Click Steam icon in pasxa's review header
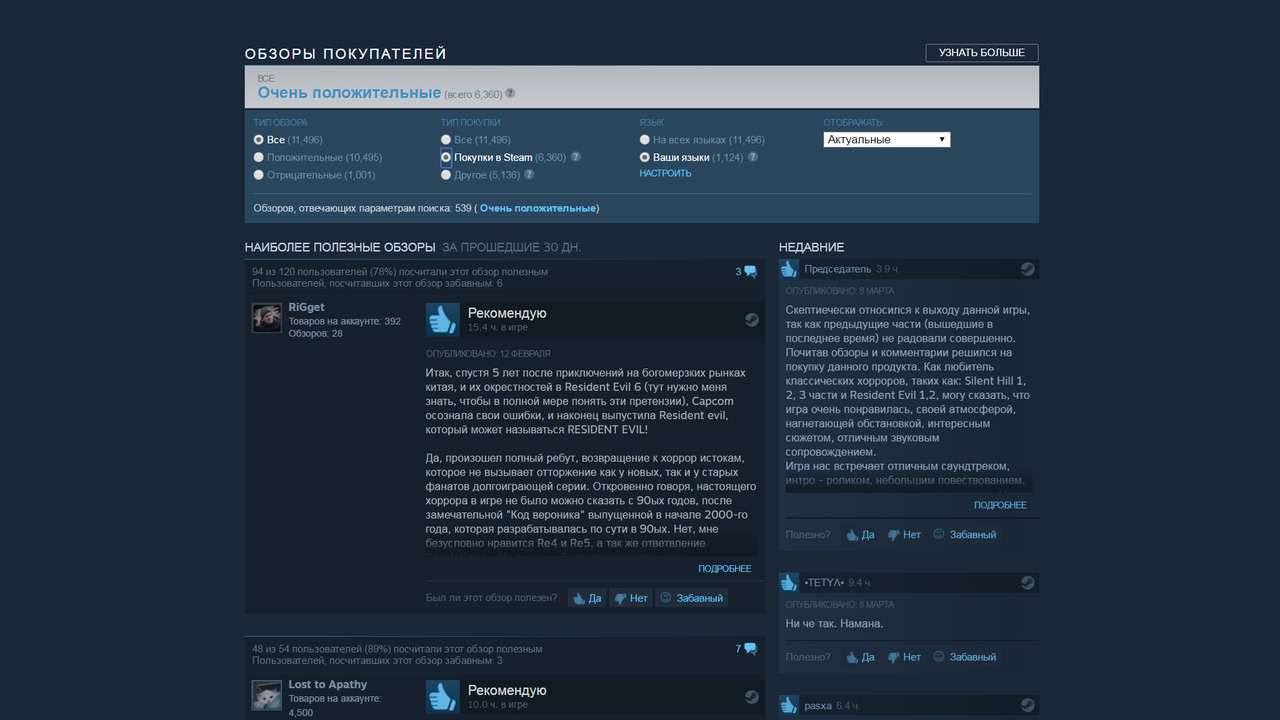 pyautogui.click(x=1027, y=705)
